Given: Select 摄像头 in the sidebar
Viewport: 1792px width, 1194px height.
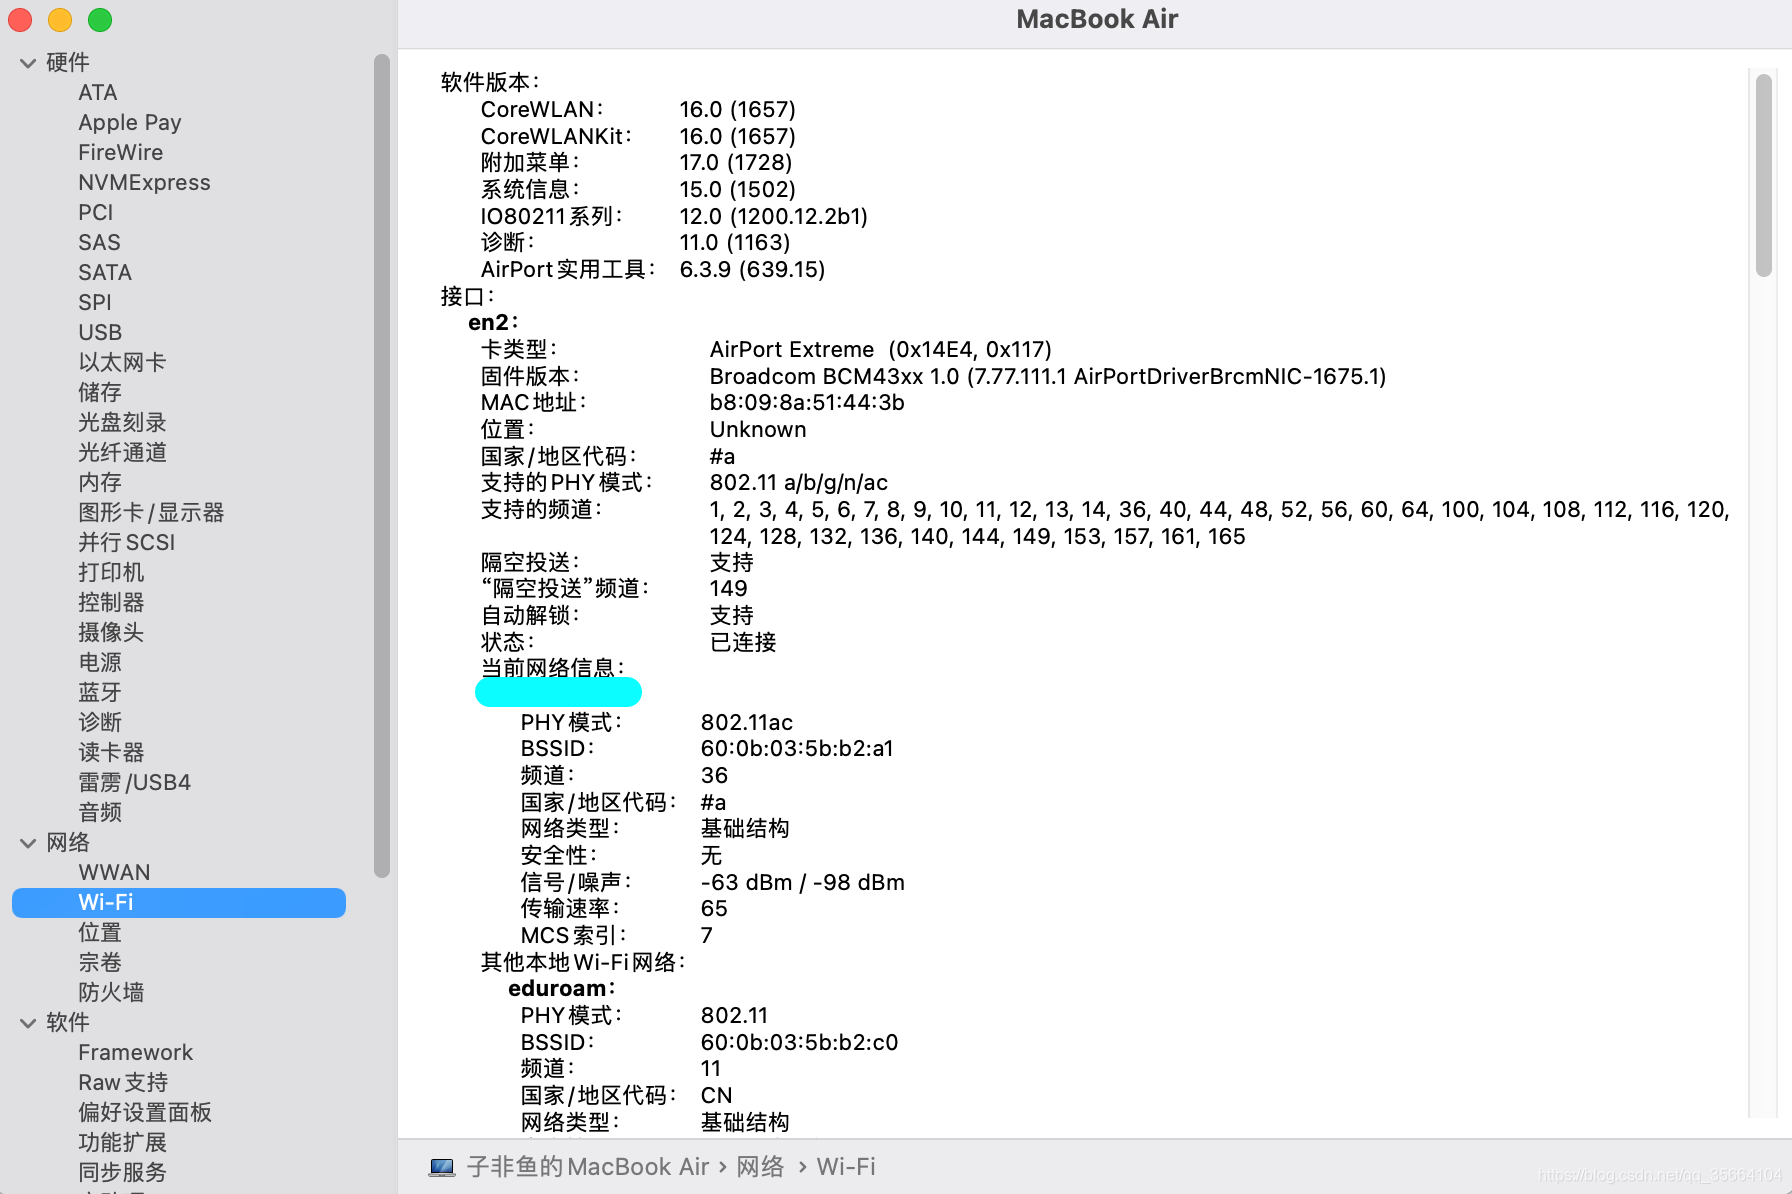Looking at the screenshot, I should [x=111, y=633].
